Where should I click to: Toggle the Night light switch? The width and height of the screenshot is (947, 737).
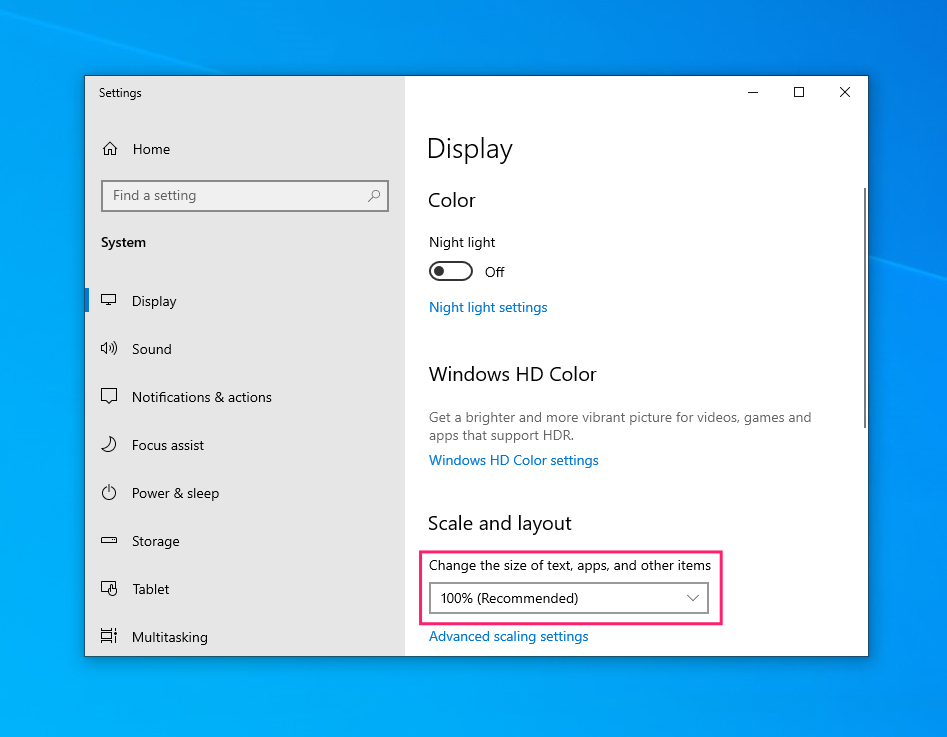pos(451,271)
